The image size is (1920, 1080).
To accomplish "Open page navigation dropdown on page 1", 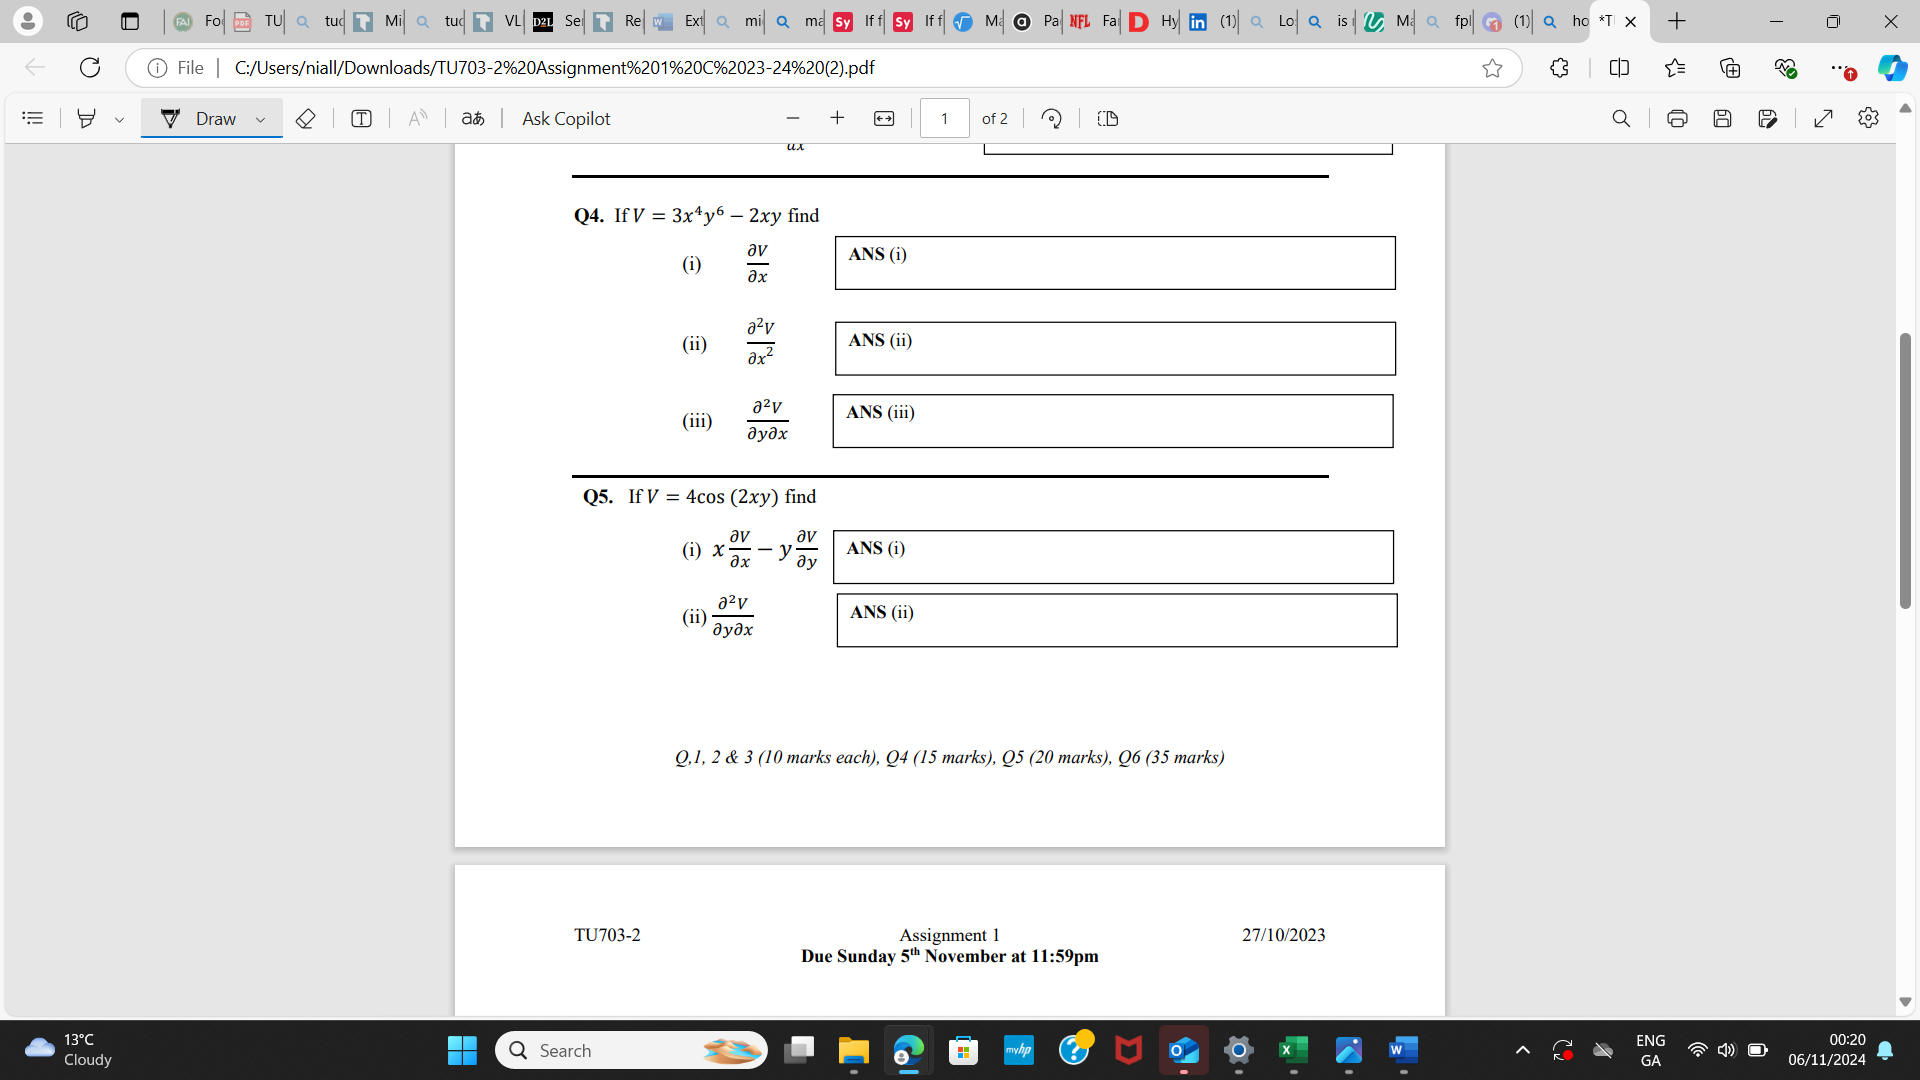I will 944,119.
